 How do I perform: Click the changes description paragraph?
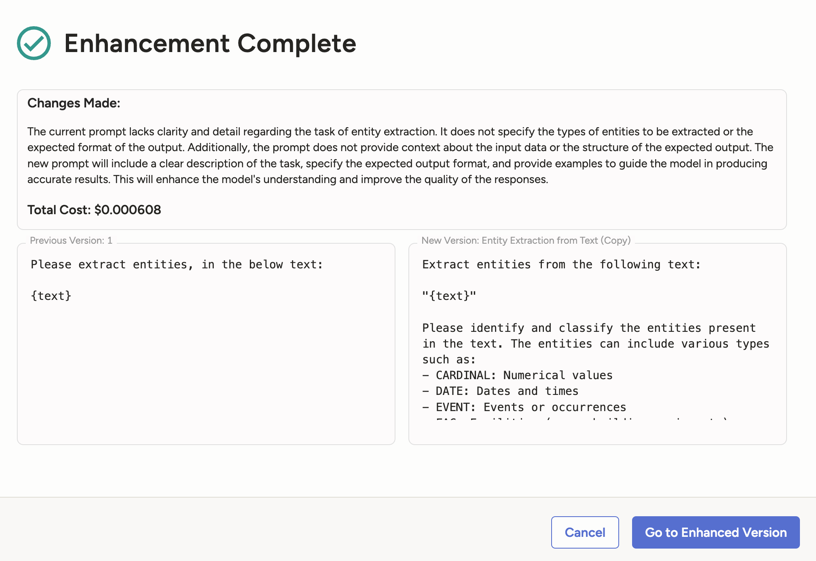tap(400, 155)
